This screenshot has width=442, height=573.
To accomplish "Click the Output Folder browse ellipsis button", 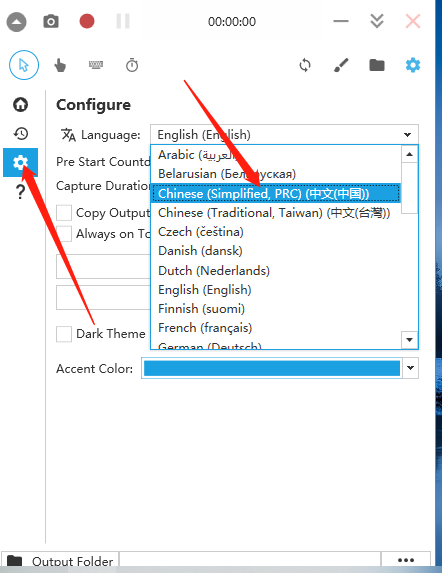I will [406, 560].
